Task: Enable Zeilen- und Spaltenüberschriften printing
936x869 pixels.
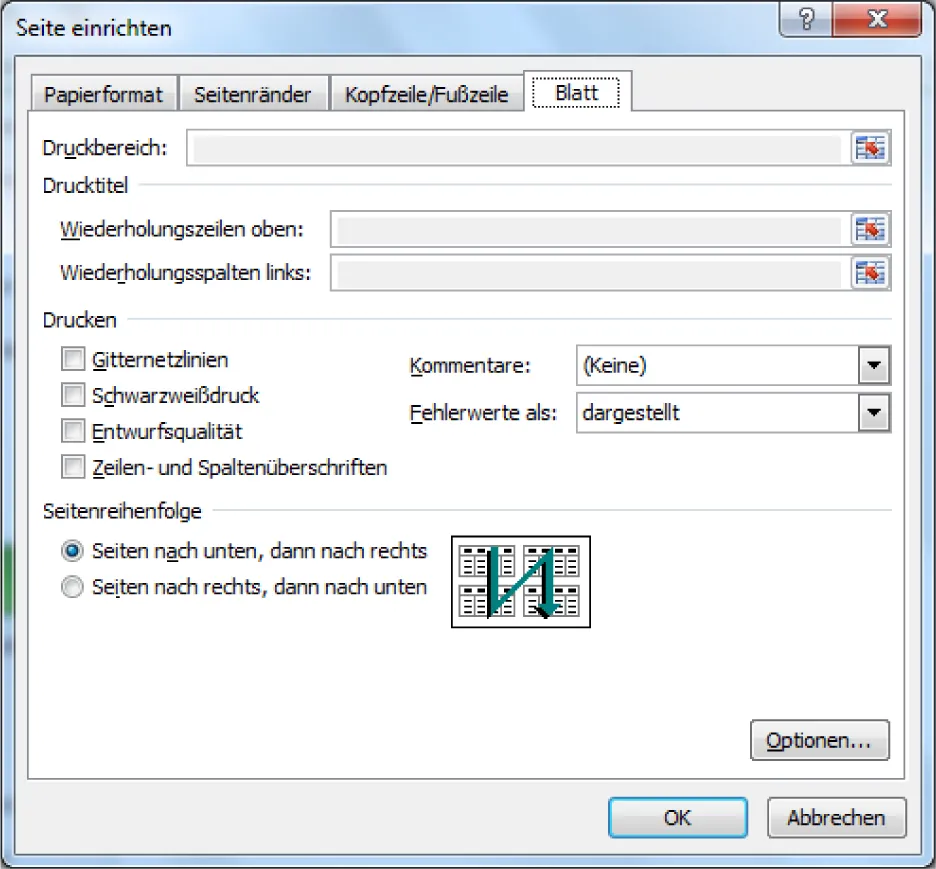Action: click(x=73, y=467)
